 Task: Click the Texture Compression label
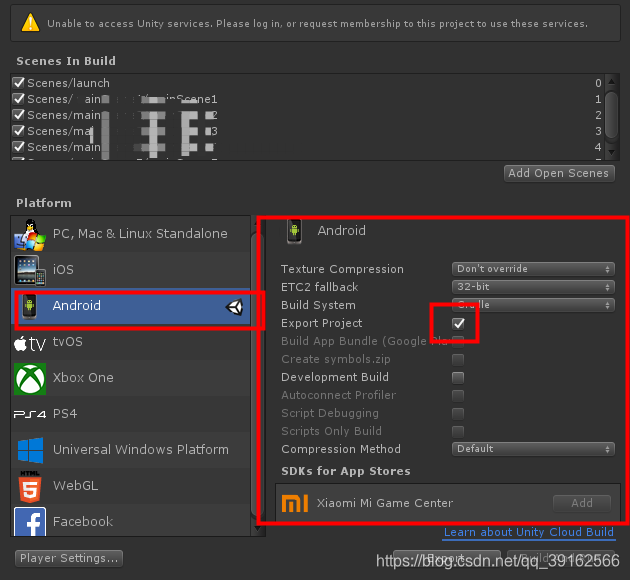click(x=342, y=269)
